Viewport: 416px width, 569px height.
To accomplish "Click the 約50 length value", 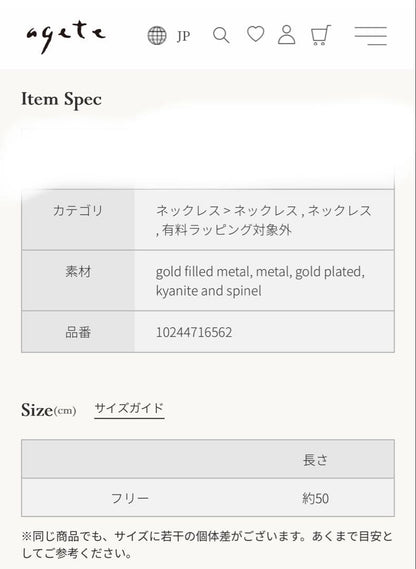I will (315, 498).
